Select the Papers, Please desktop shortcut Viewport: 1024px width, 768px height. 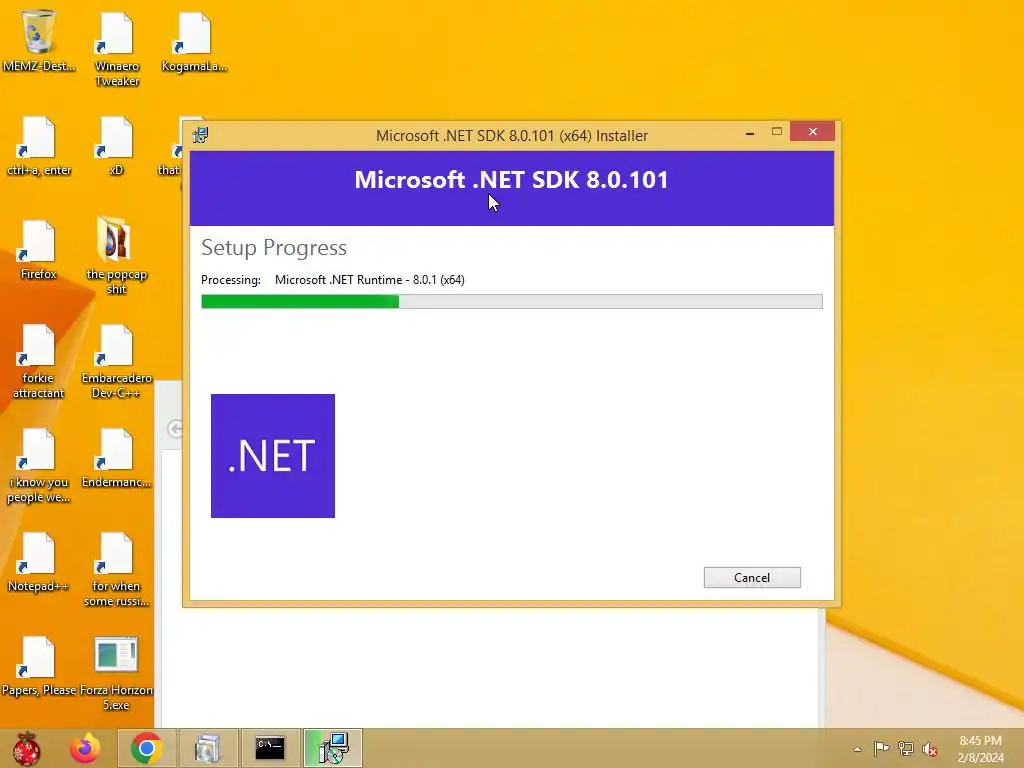pyautogui.click(x=39, y=666)
